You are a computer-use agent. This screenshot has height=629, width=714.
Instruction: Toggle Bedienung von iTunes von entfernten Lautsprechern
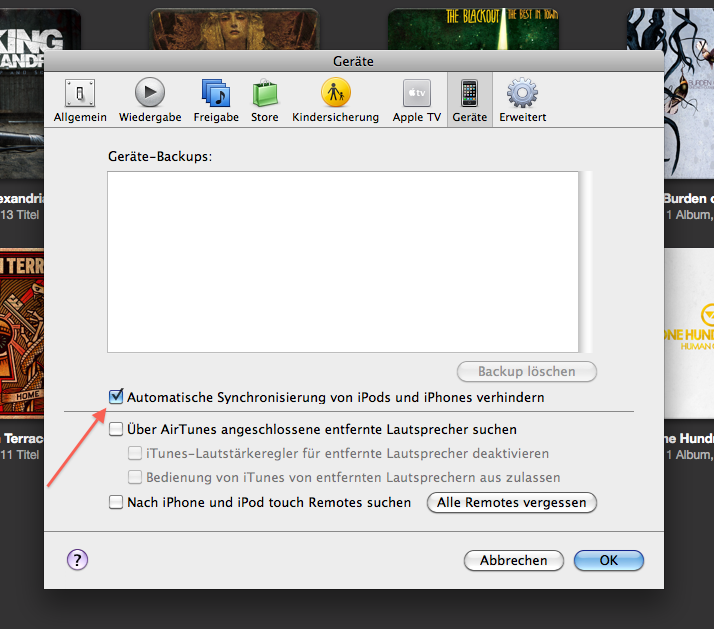tap(135, 477)
